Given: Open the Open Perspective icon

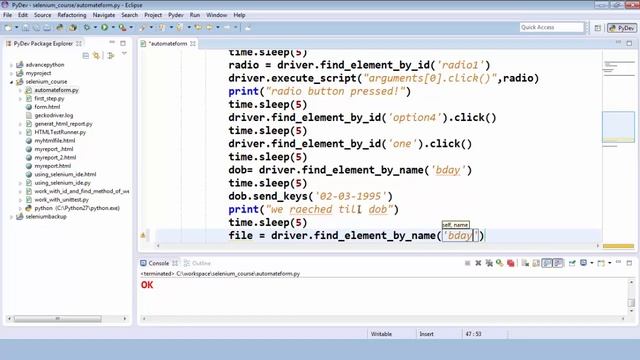Looking at the screenshot, I should coord(598,28).
